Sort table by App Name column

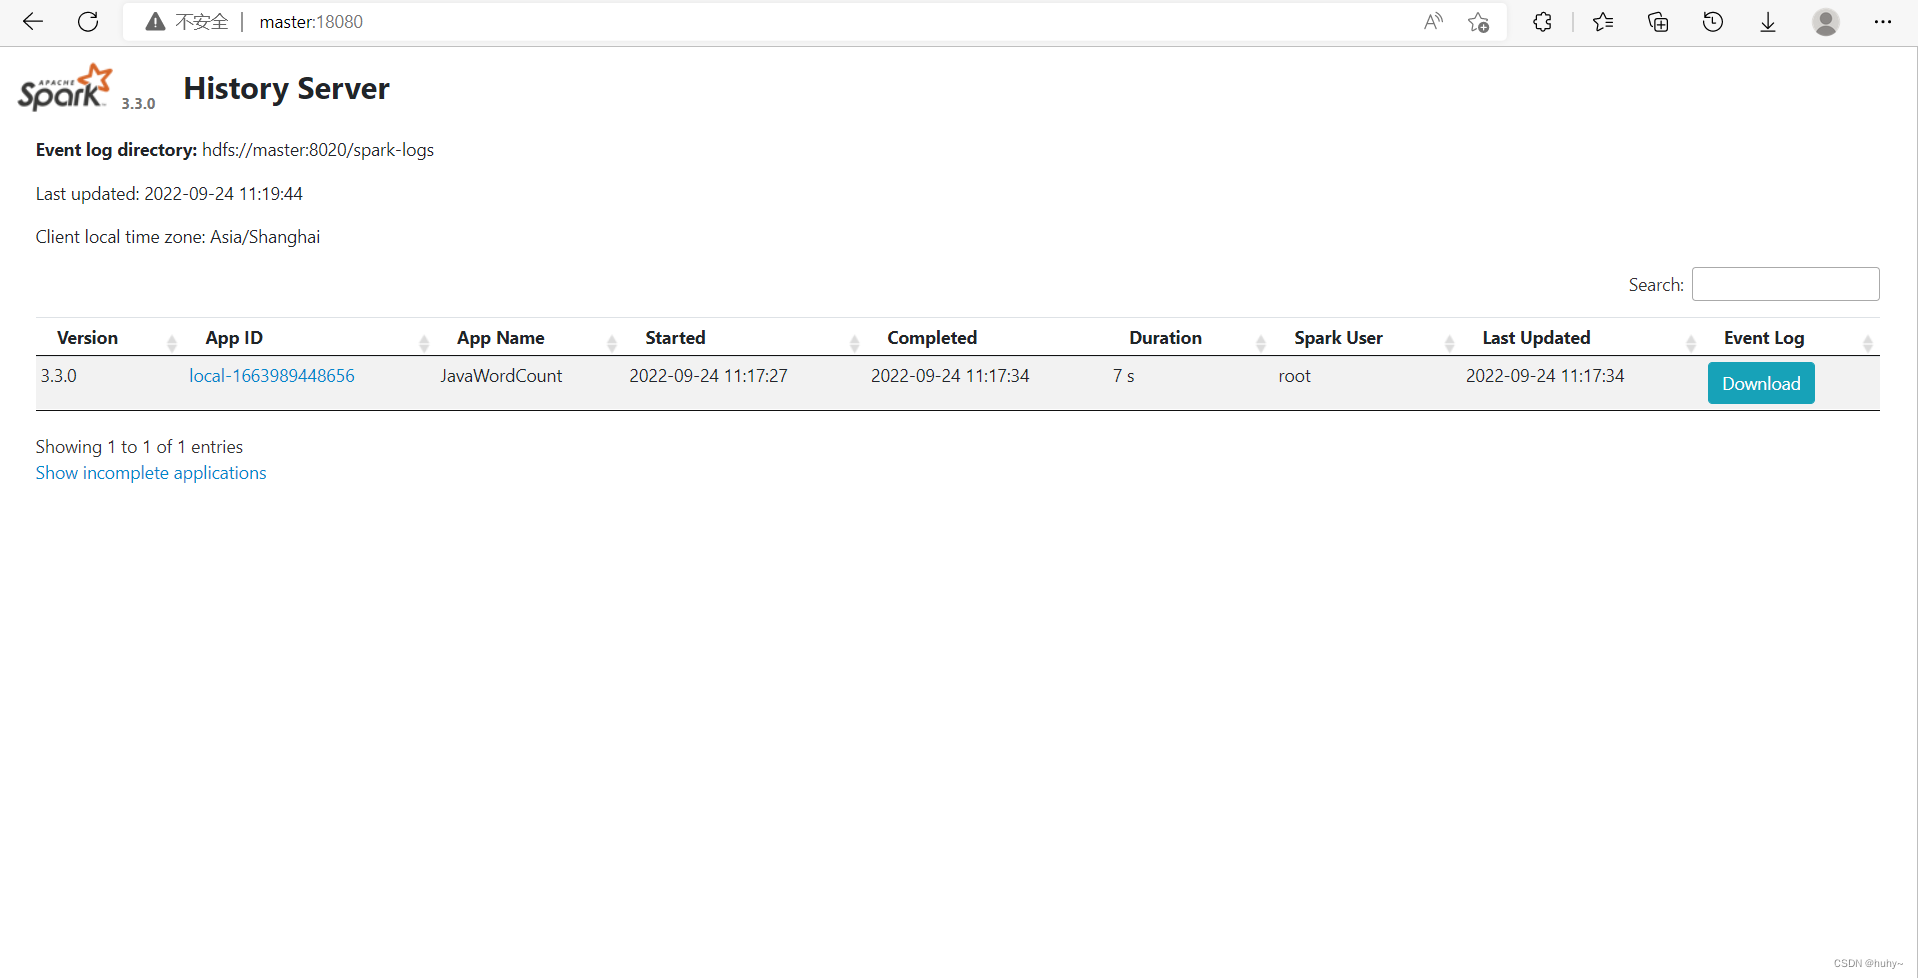pos(500,338)
